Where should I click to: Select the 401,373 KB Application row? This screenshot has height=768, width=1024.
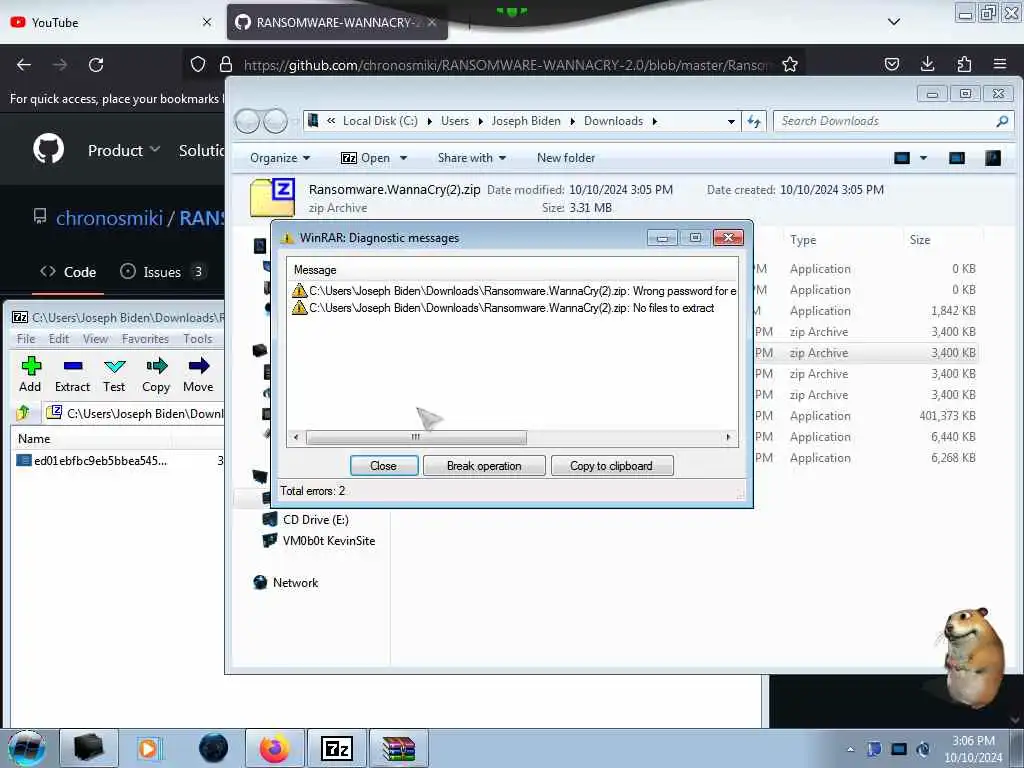[x=865, y=415]
